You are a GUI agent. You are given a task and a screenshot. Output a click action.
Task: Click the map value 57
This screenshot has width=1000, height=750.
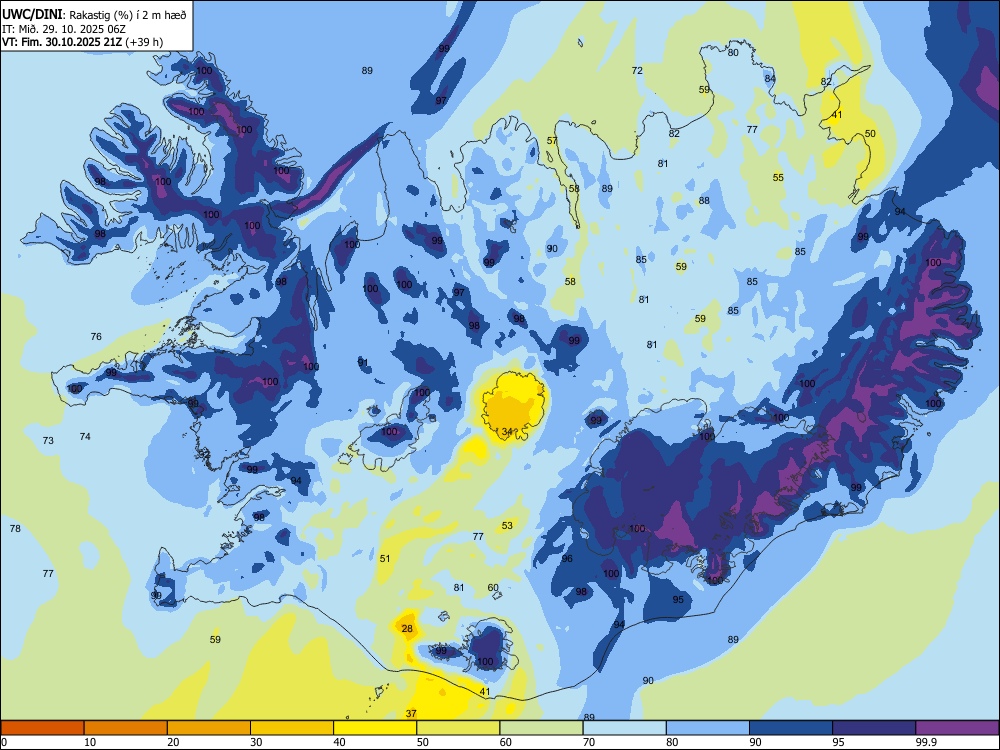tap(552, 140)
